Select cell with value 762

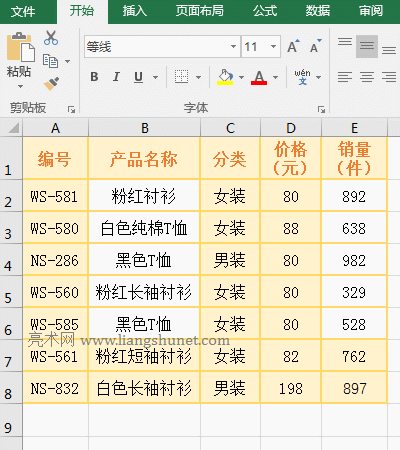point(354,356)
